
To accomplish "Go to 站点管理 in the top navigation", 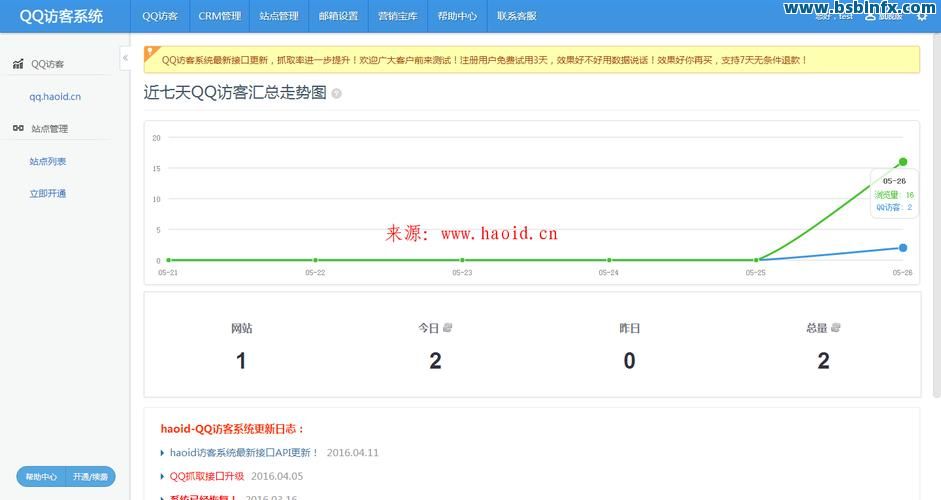I will pyautogui.click(x=279, y=16).
